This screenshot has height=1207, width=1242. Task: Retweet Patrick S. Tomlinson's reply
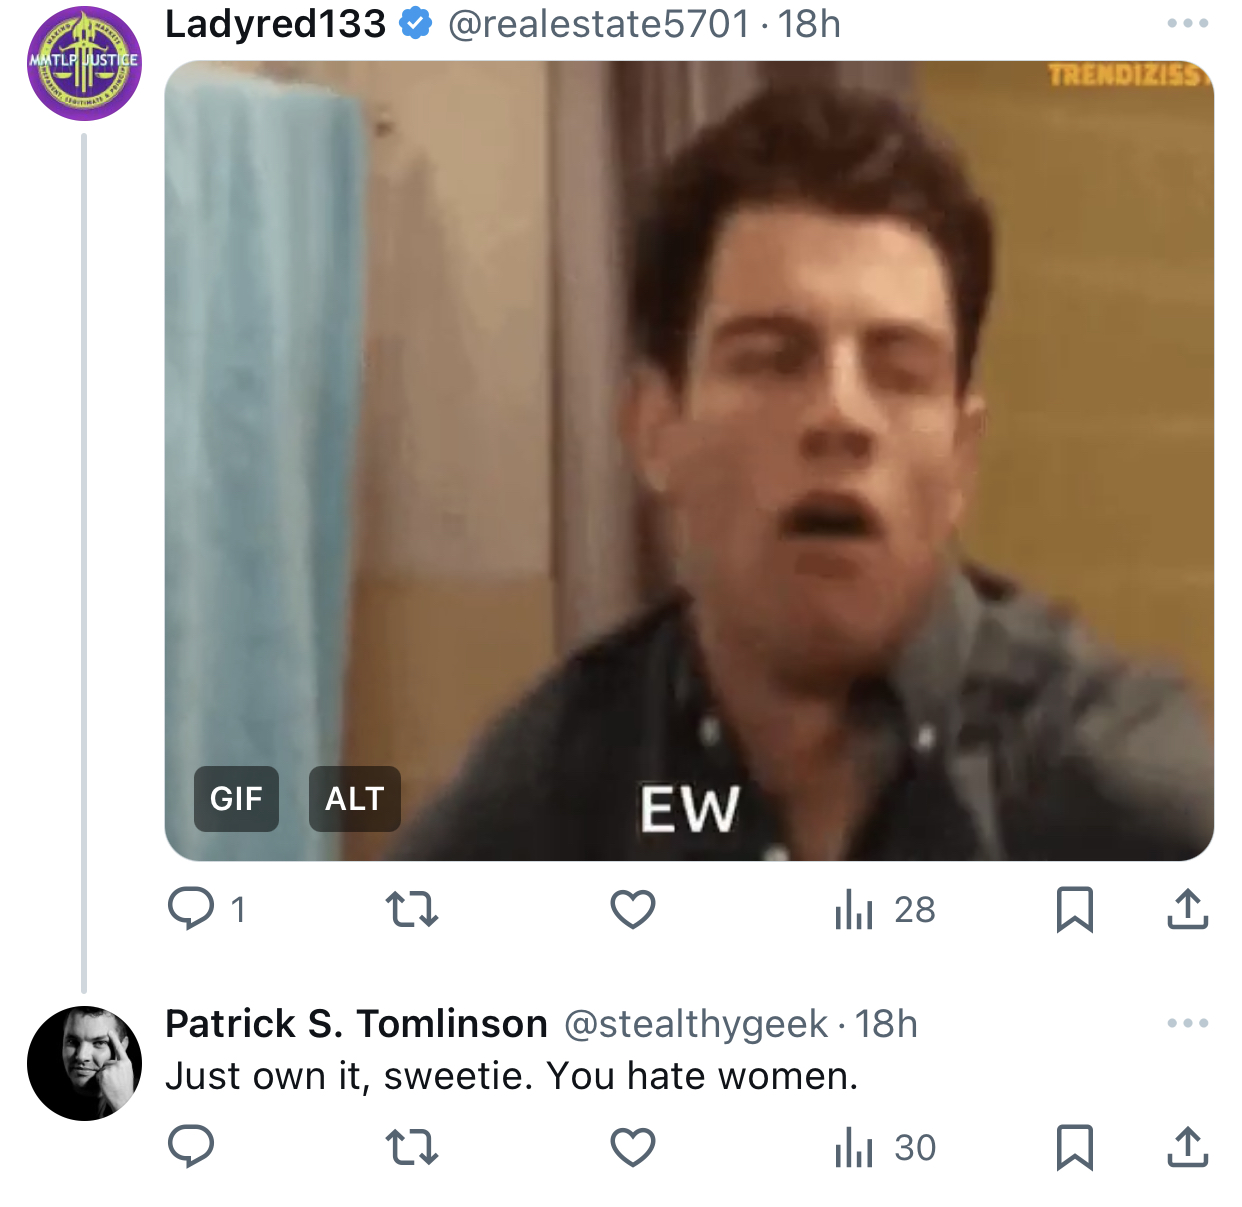click(x=412, y=1147)
